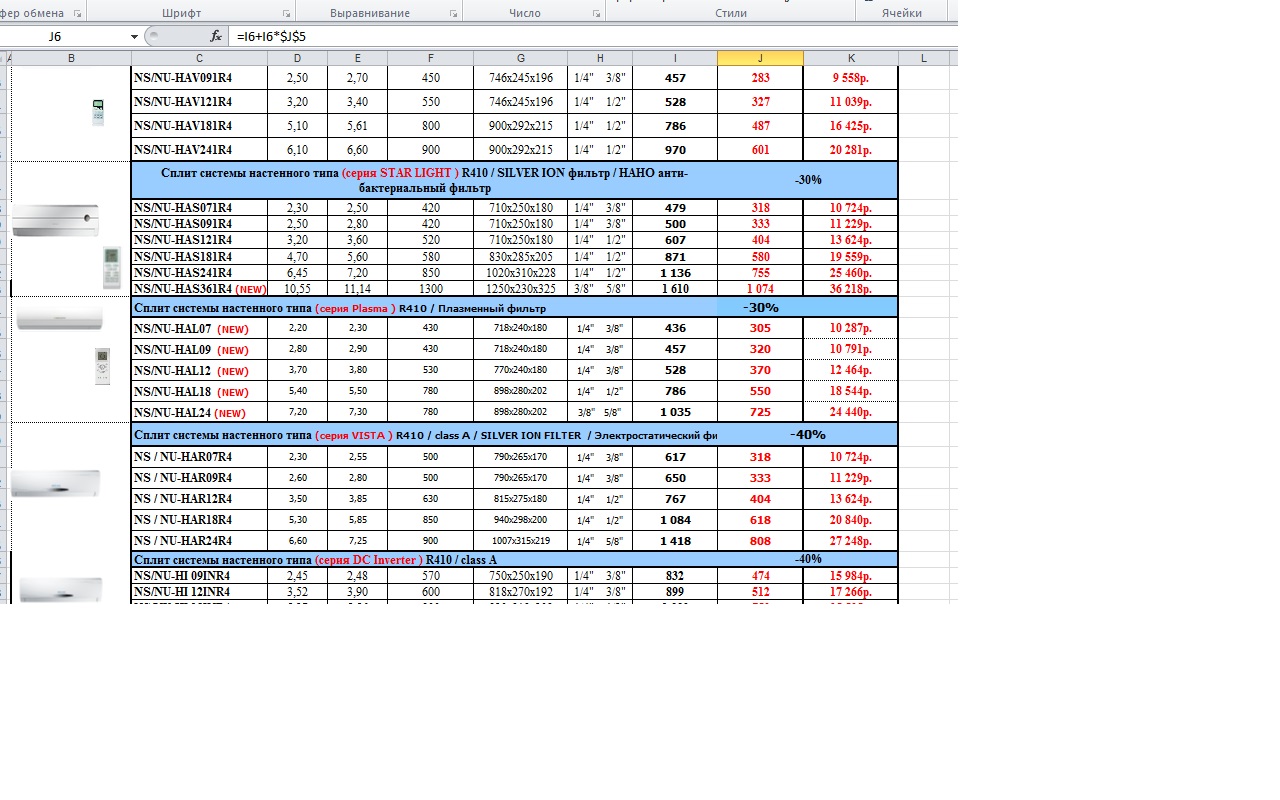1280x800 pixels.
Task: Click value 1 136 in NS/NU-HAS241R4 row
Action: [675, 273]
